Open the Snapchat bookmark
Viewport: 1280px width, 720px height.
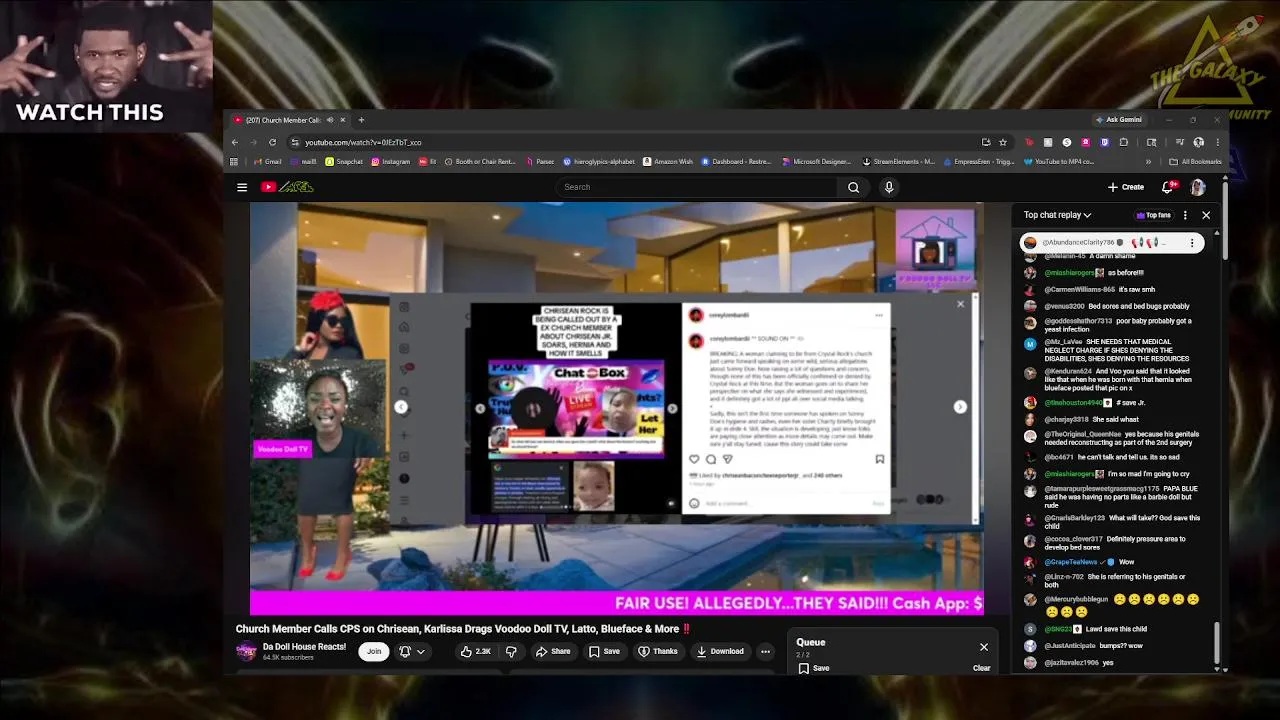tap(344, 162)
